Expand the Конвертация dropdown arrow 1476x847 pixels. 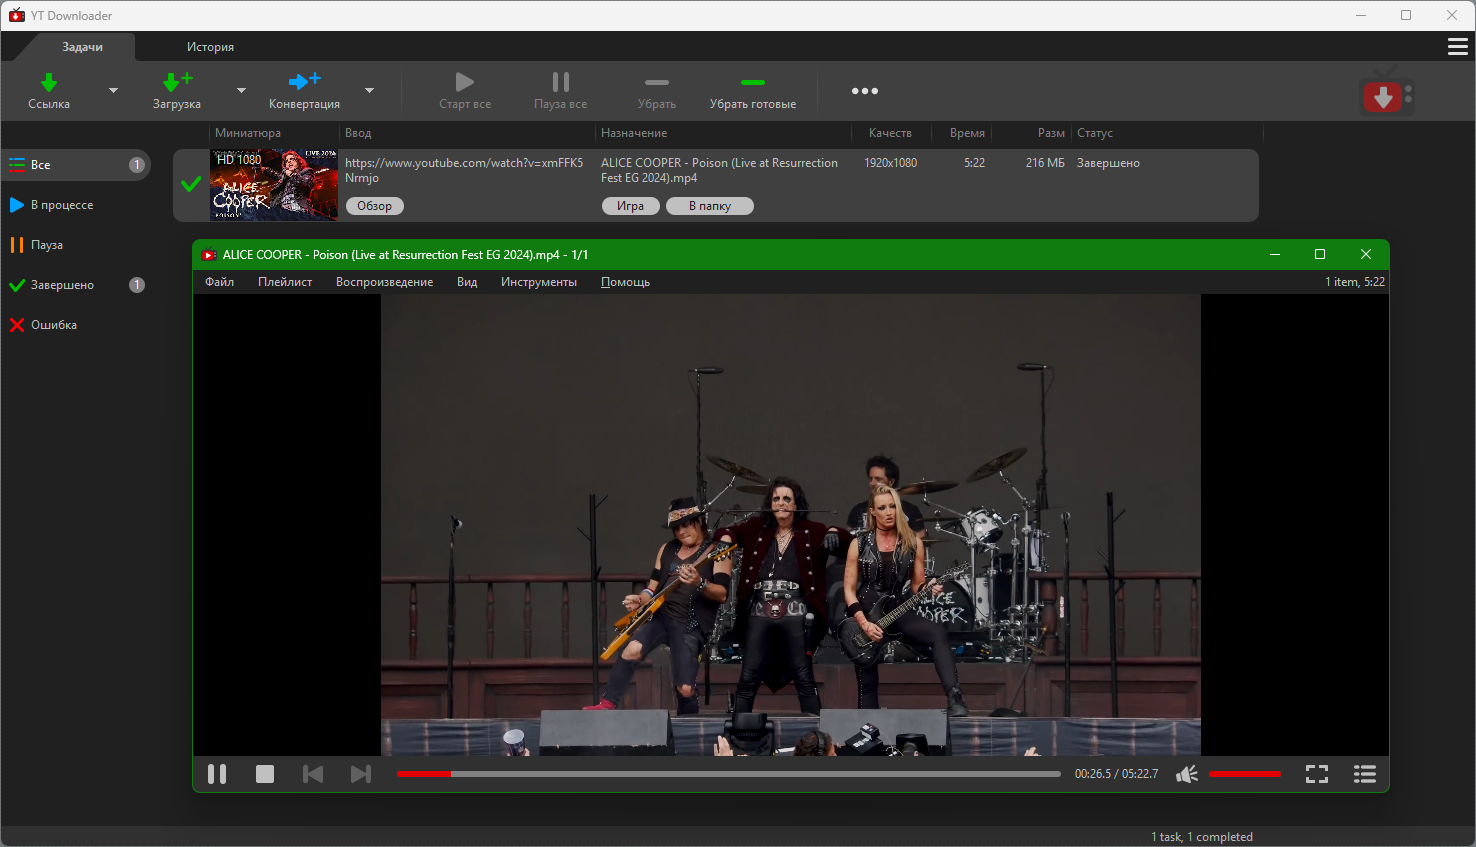coord(369,91)
